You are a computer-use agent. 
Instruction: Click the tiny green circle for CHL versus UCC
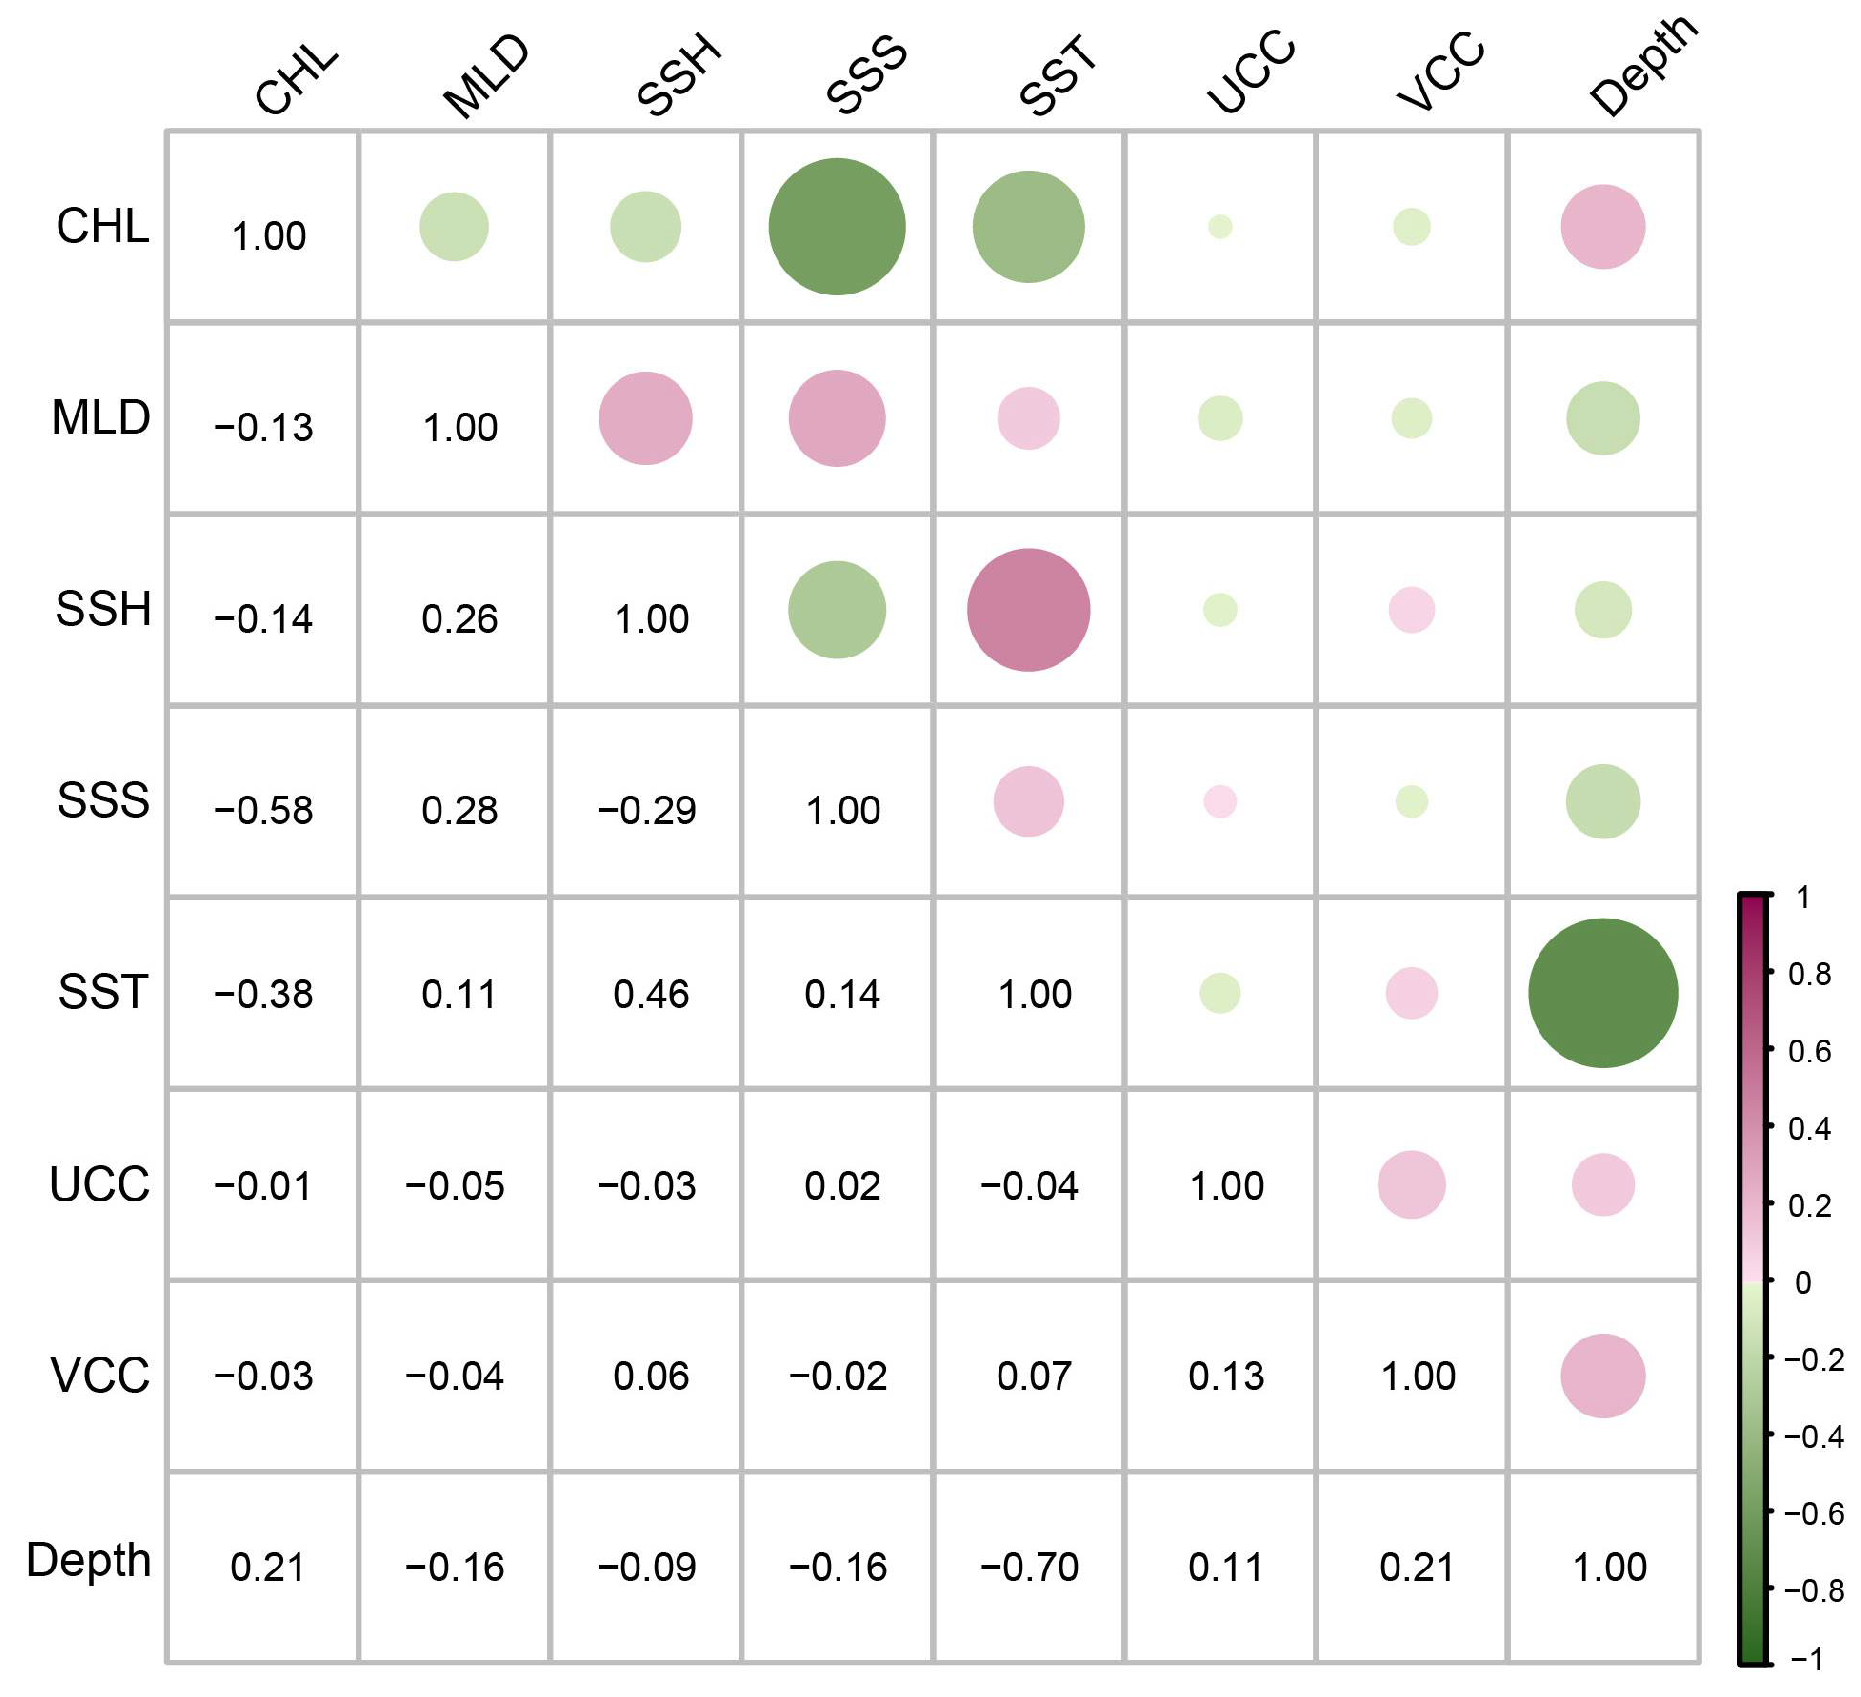pyautogui.click(x=1220, y=227)
